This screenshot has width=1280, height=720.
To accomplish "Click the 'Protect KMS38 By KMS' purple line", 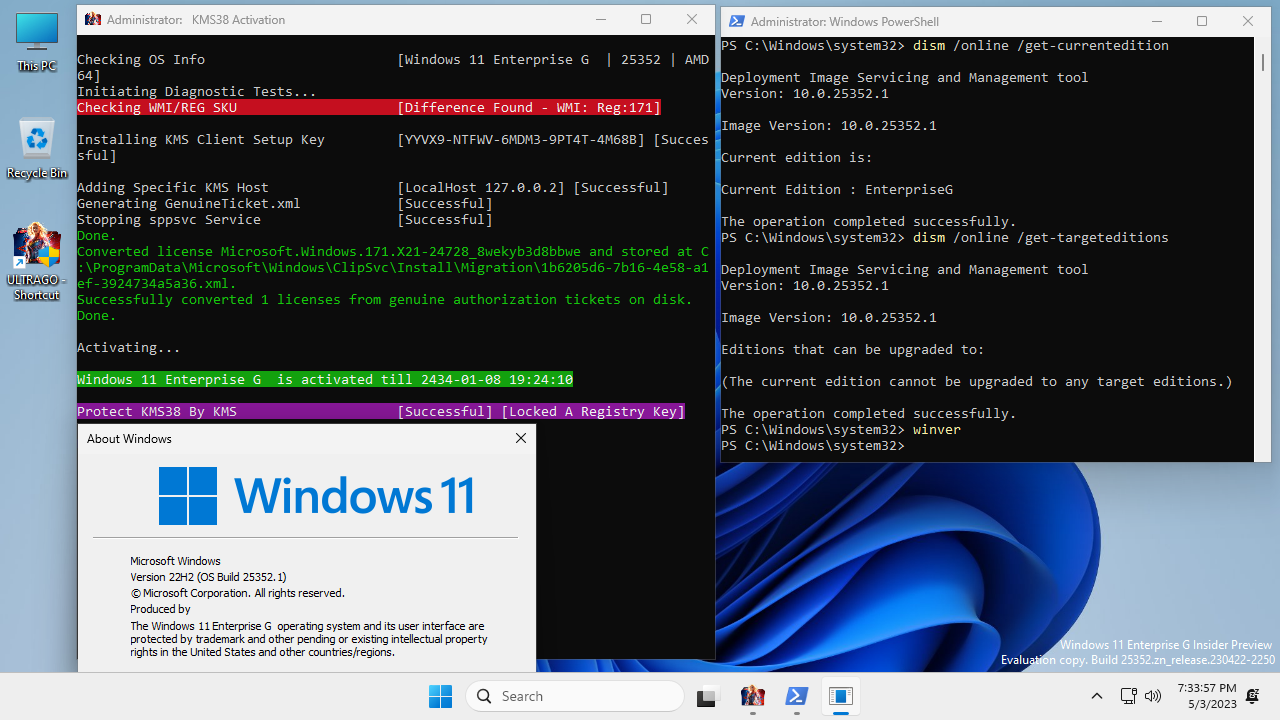I will pos(381,411).
